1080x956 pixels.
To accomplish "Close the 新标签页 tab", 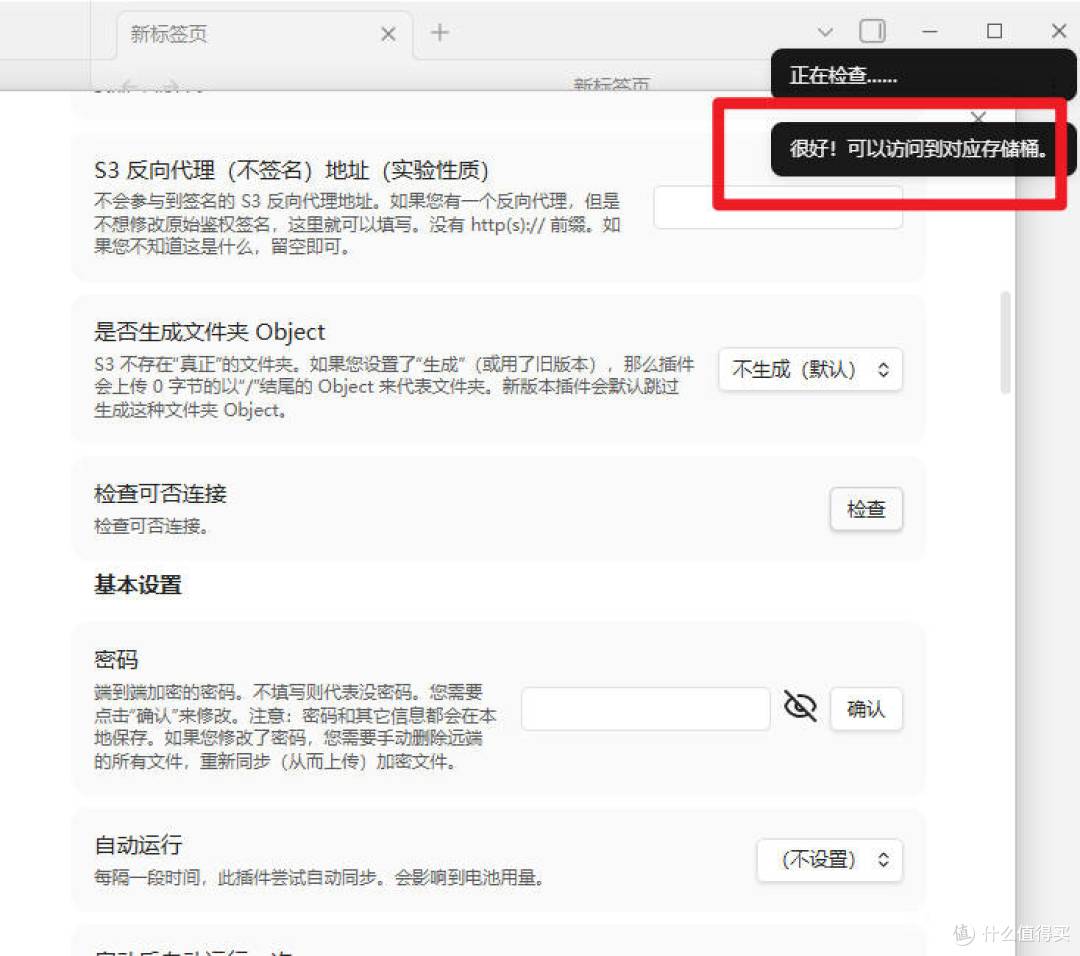I will coord(388,34).
